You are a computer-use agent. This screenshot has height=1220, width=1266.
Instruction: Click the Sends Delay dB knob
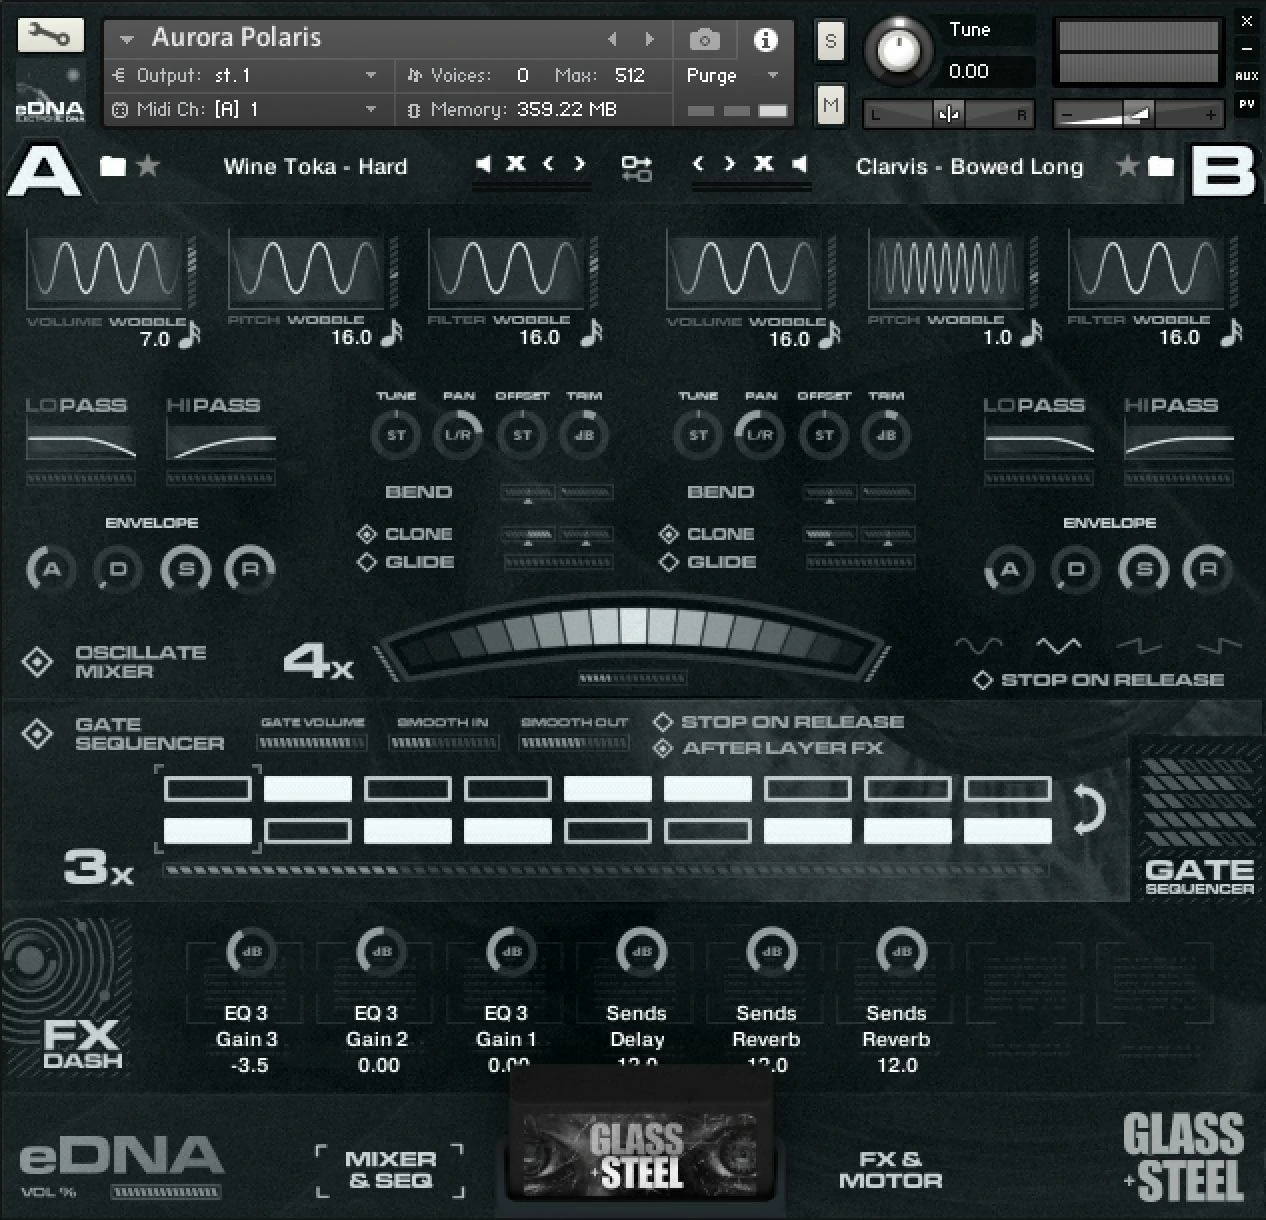coord(641,952)
